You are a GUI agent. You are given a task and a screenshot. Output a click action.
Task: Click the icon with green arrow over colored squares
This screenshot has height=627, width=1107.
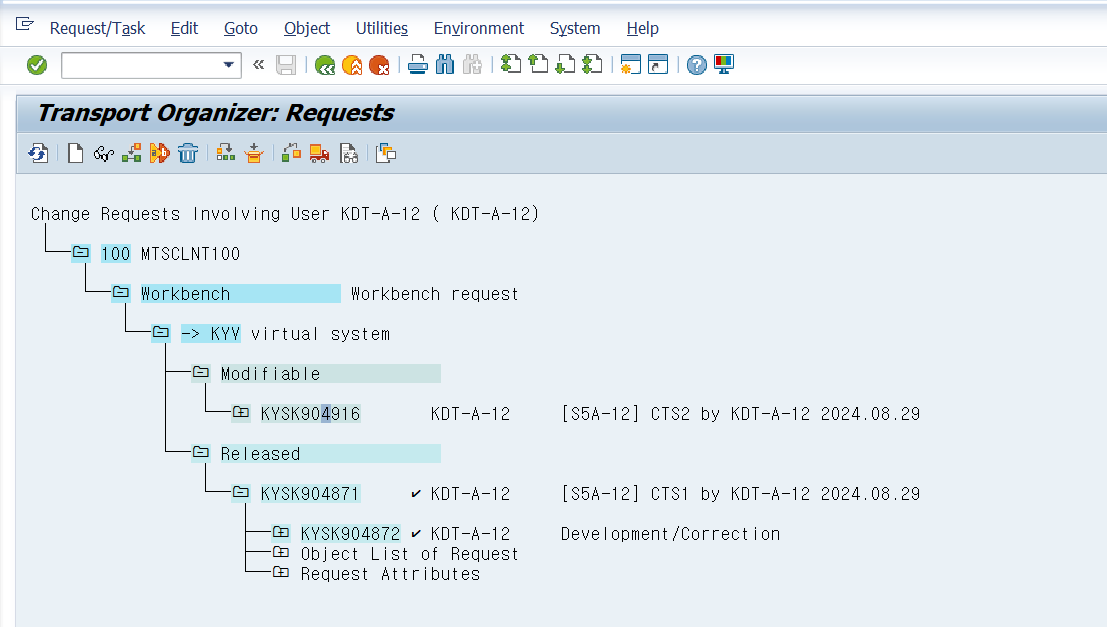(226, 153)
